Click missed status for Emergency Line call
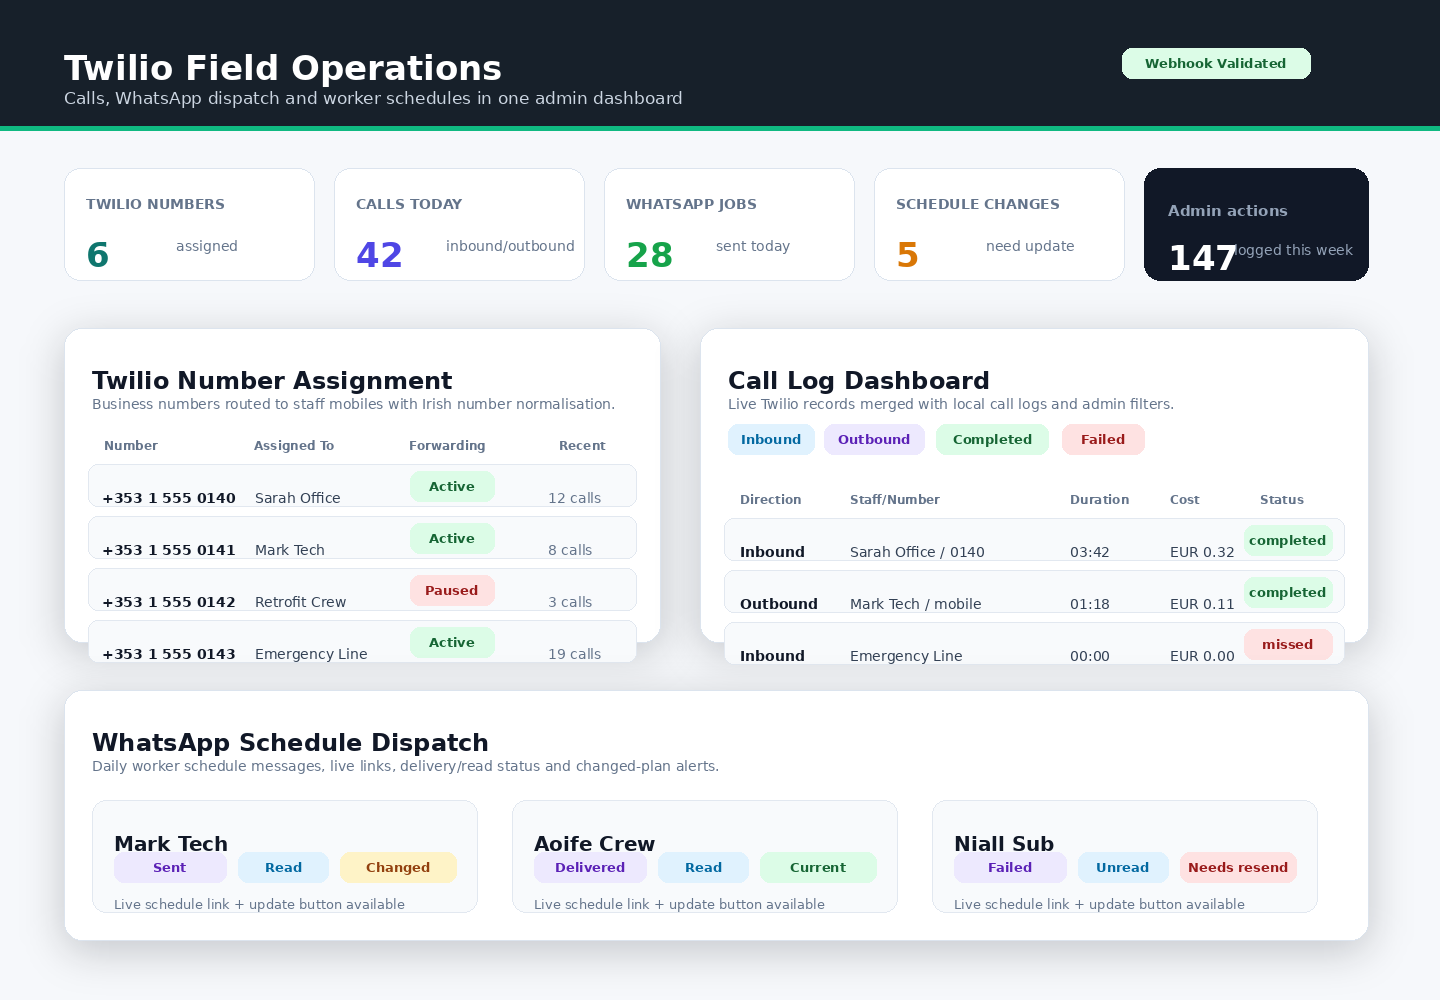Viewport: 1440px width, 1000px height. pyautogui.click(x=1288, y=644)
